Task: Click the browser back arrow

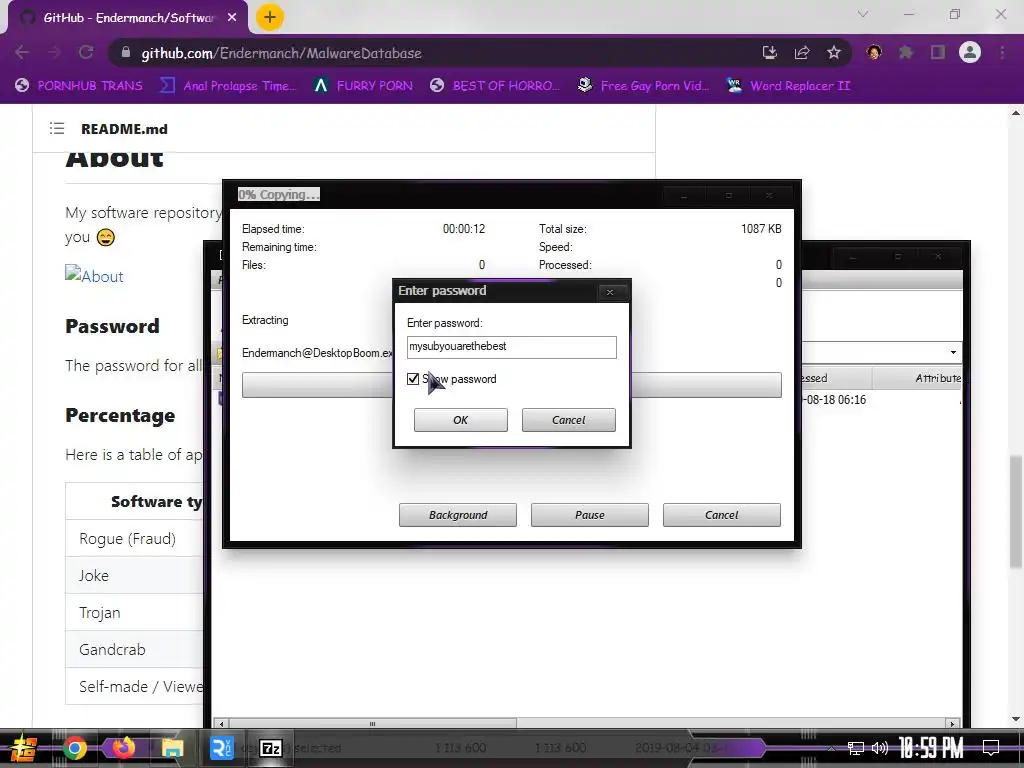Action: point(22,52)
